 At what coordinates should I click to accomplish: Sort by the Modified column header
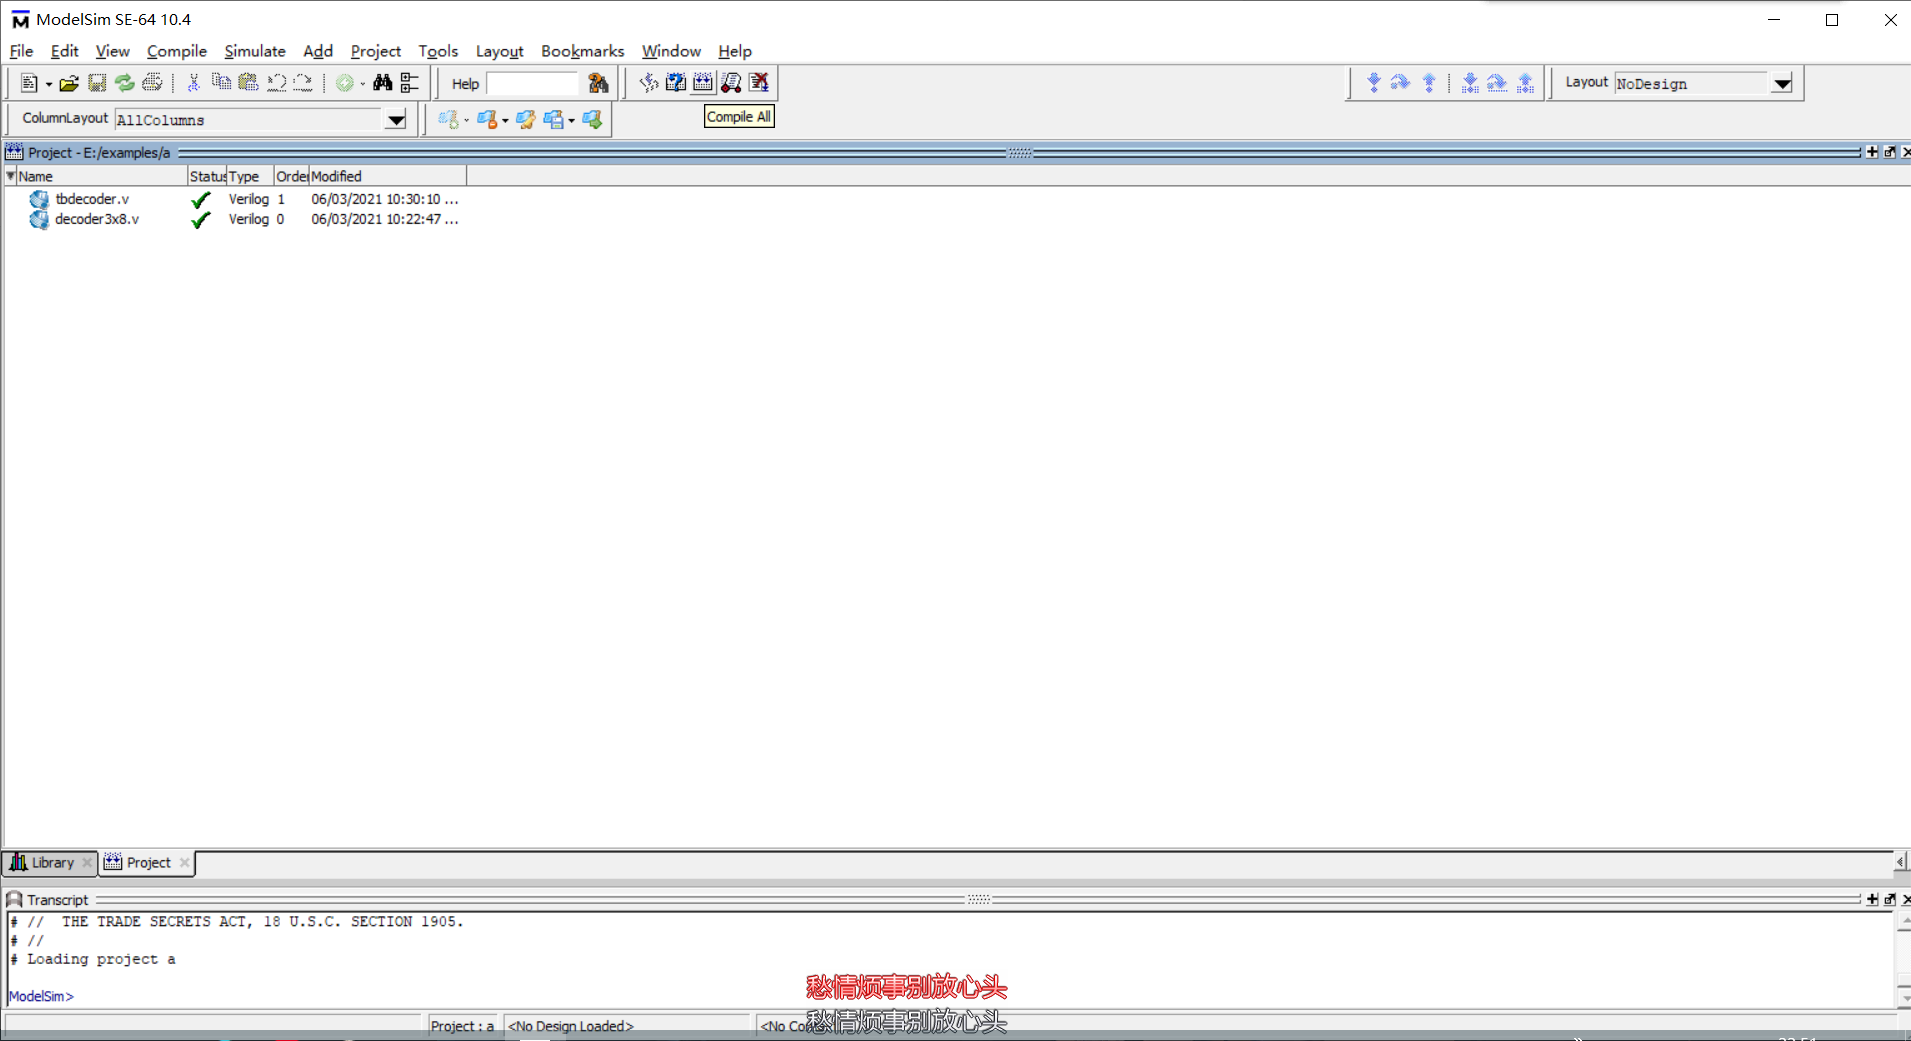coord(387,176)
